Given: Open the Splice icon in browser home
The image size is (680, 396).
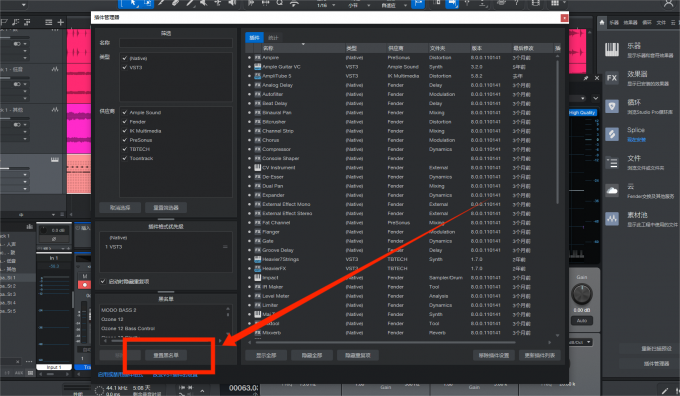Looking at the screenshot, I should click(x=612, y=134).
